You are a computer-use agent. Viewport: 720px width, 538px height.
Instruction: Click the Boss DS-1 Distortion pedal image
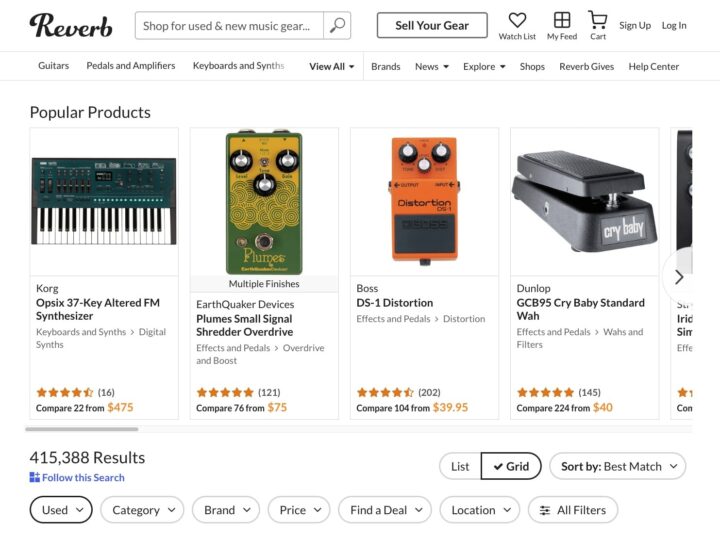[424, 200]
